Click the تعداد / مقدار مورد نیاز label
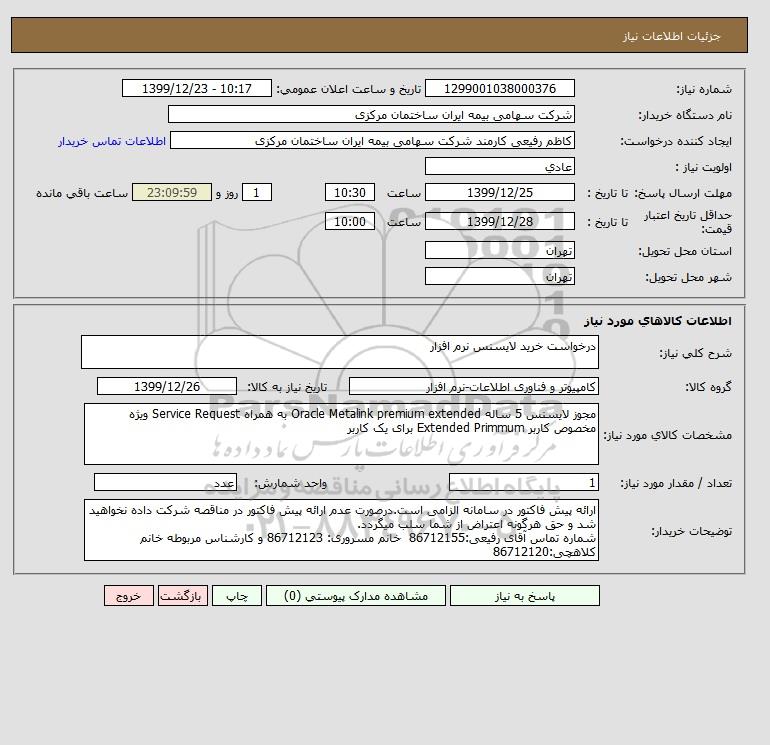Screen dimensions: 770x745 (x=676, y=483)
